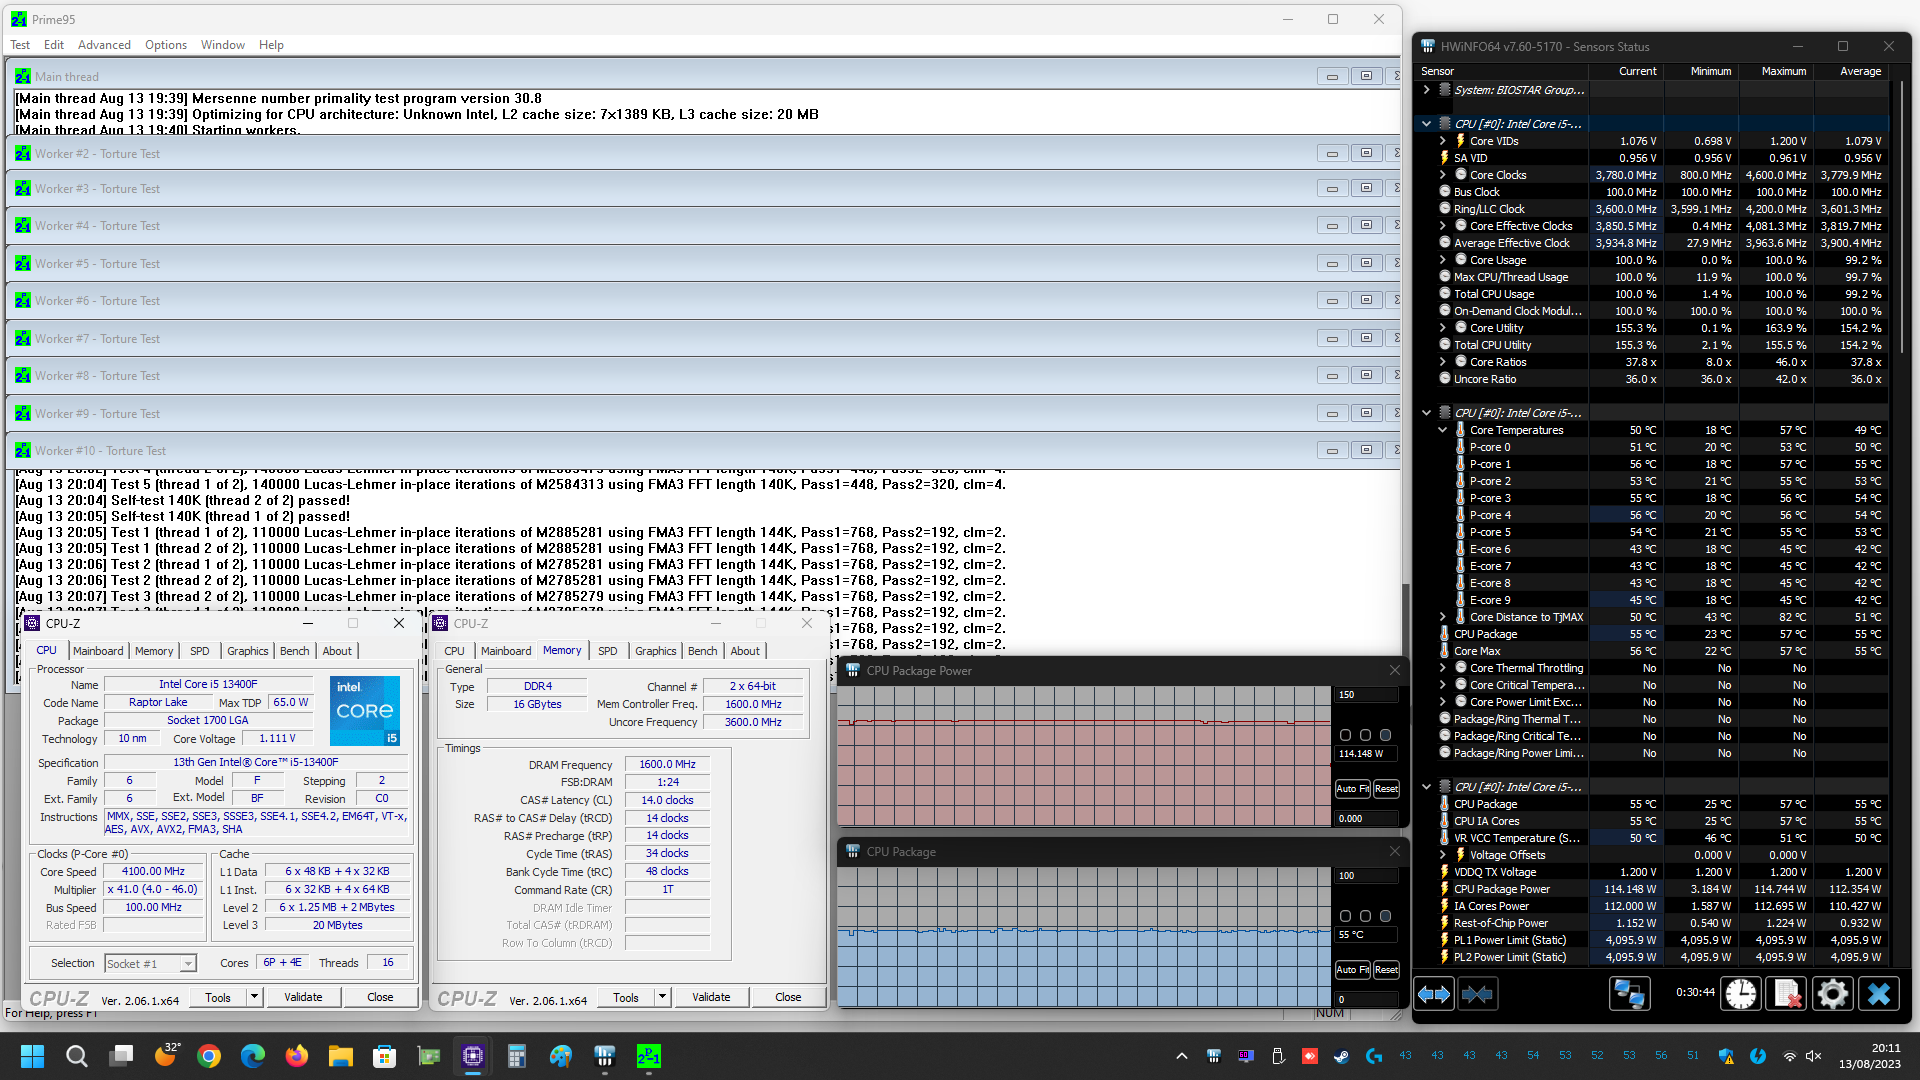Toggle the muted speaker volume tray icon
1920x1080 pixels.
1814,1056
